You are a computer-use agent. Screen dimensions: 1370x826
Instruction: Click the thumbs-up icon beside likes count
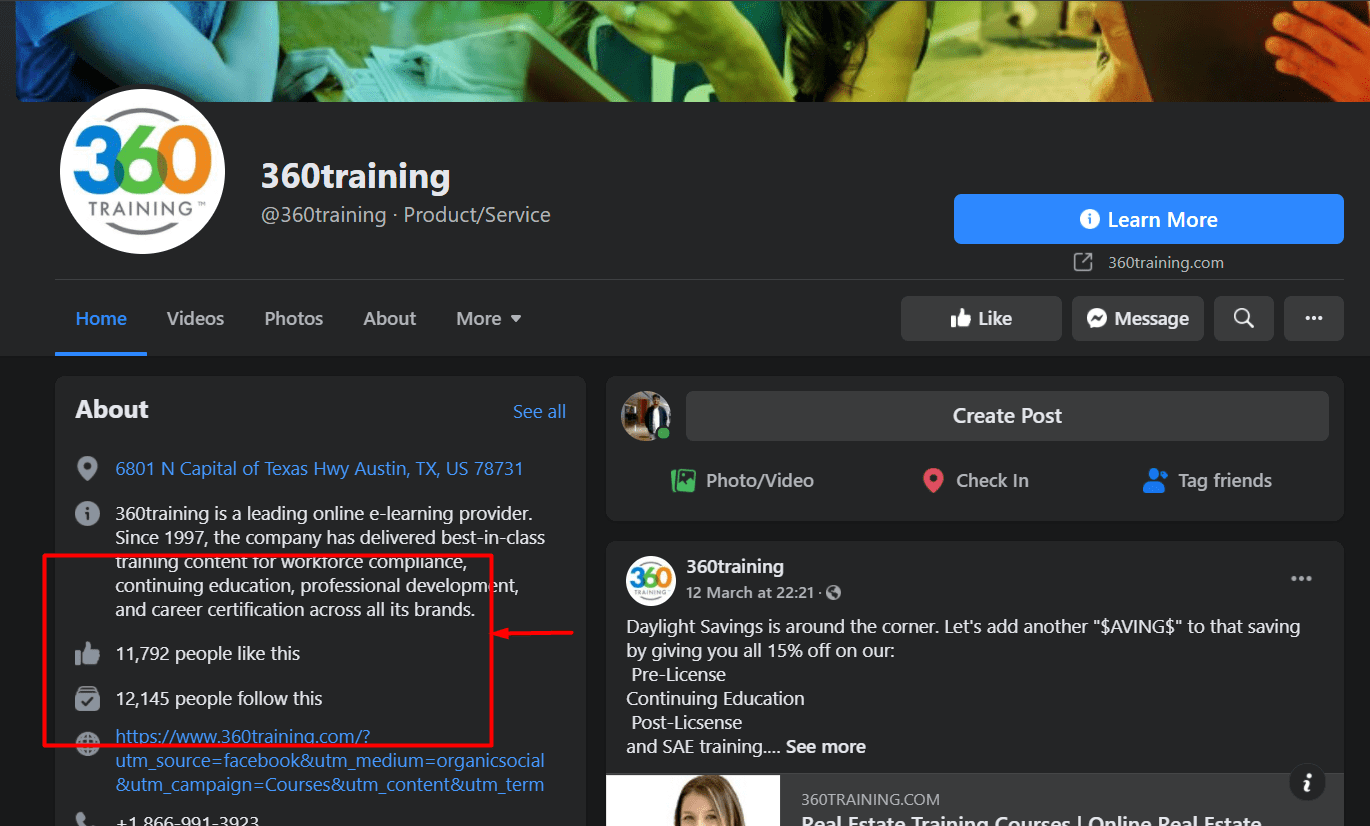click(x=88, y=654)
